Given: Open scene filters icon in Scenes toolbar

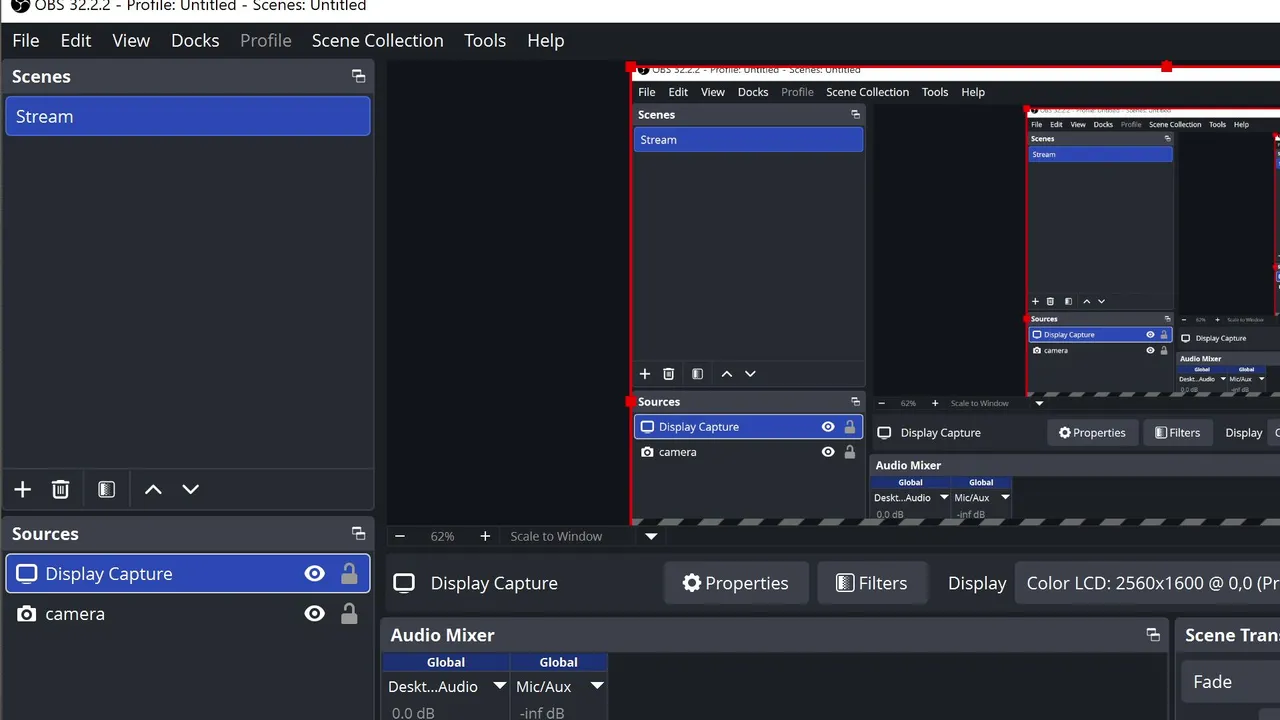Looking at the screenshot, I should point(106,489).
